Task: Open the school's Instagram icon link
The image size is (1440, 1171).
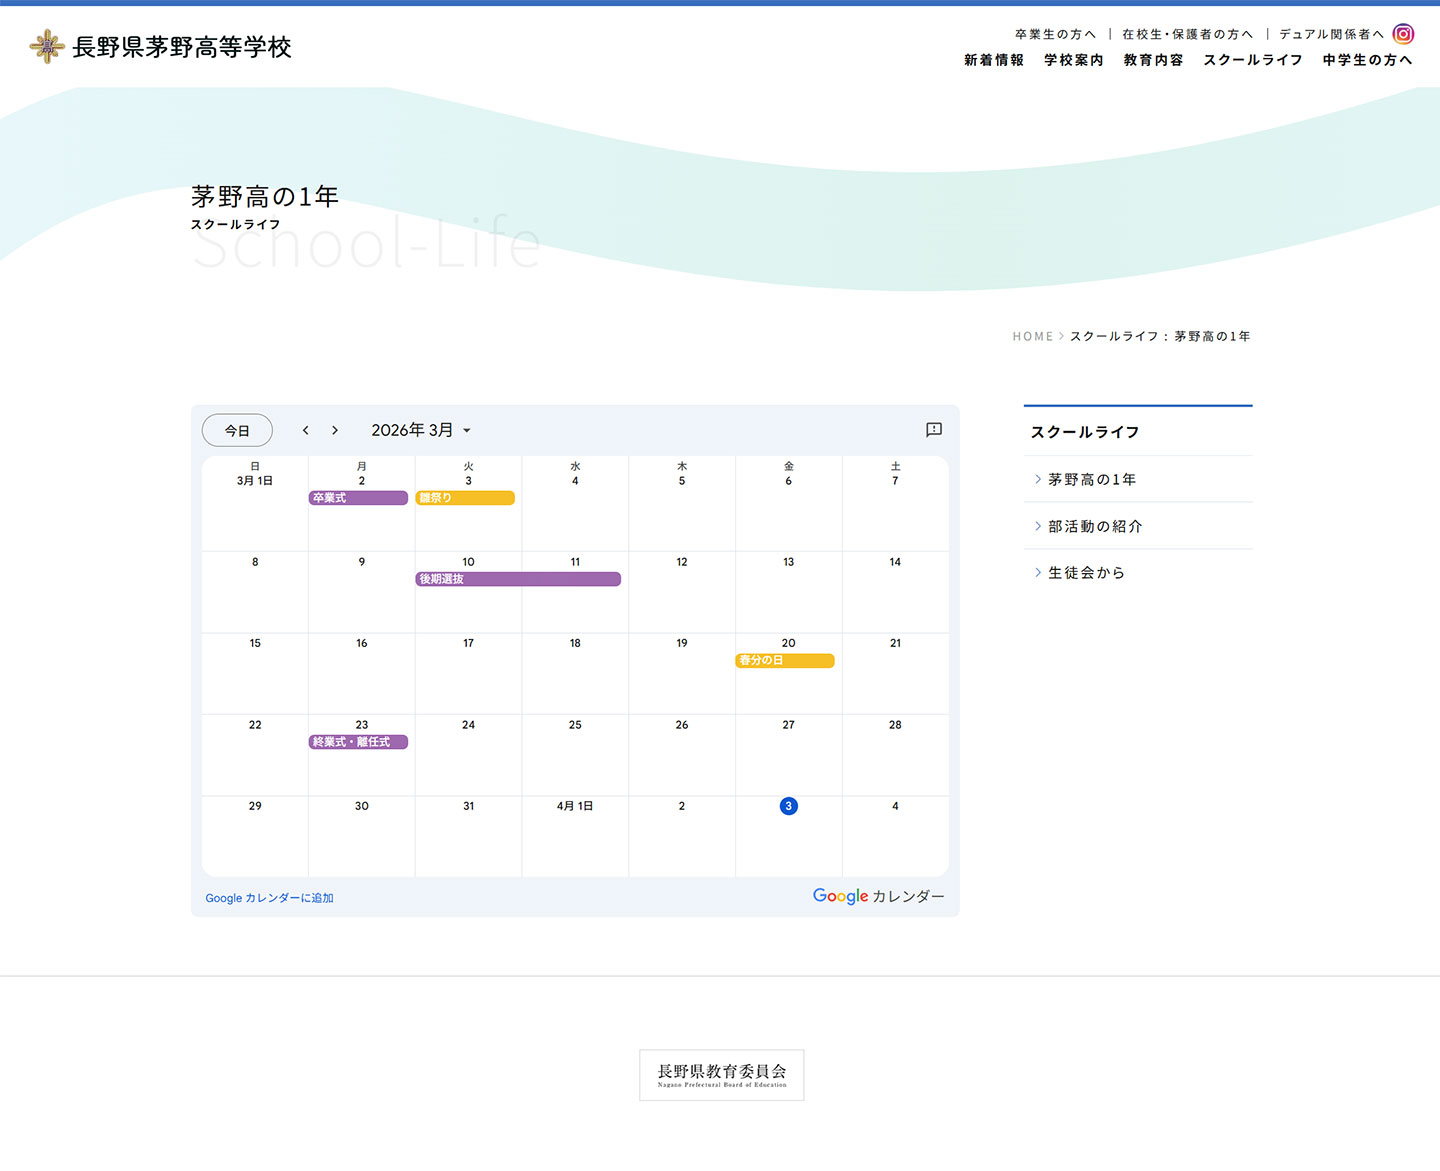Action: (1403, 34)
